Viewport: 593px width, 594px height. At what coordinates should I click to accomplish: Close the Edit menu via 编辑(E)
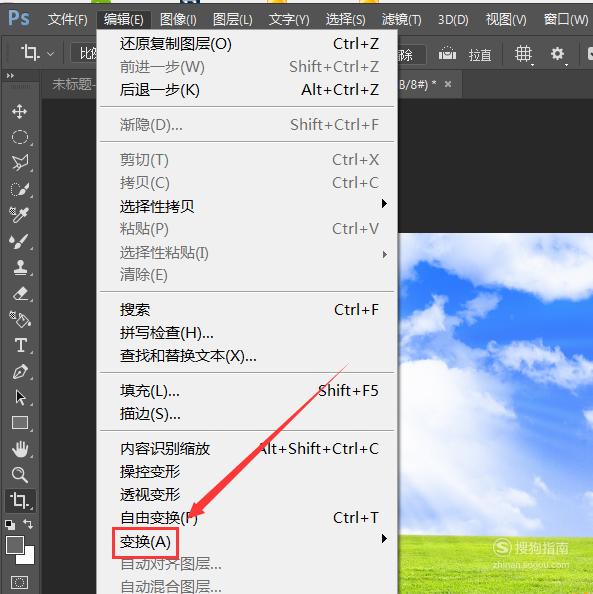[x=124, y=19]
